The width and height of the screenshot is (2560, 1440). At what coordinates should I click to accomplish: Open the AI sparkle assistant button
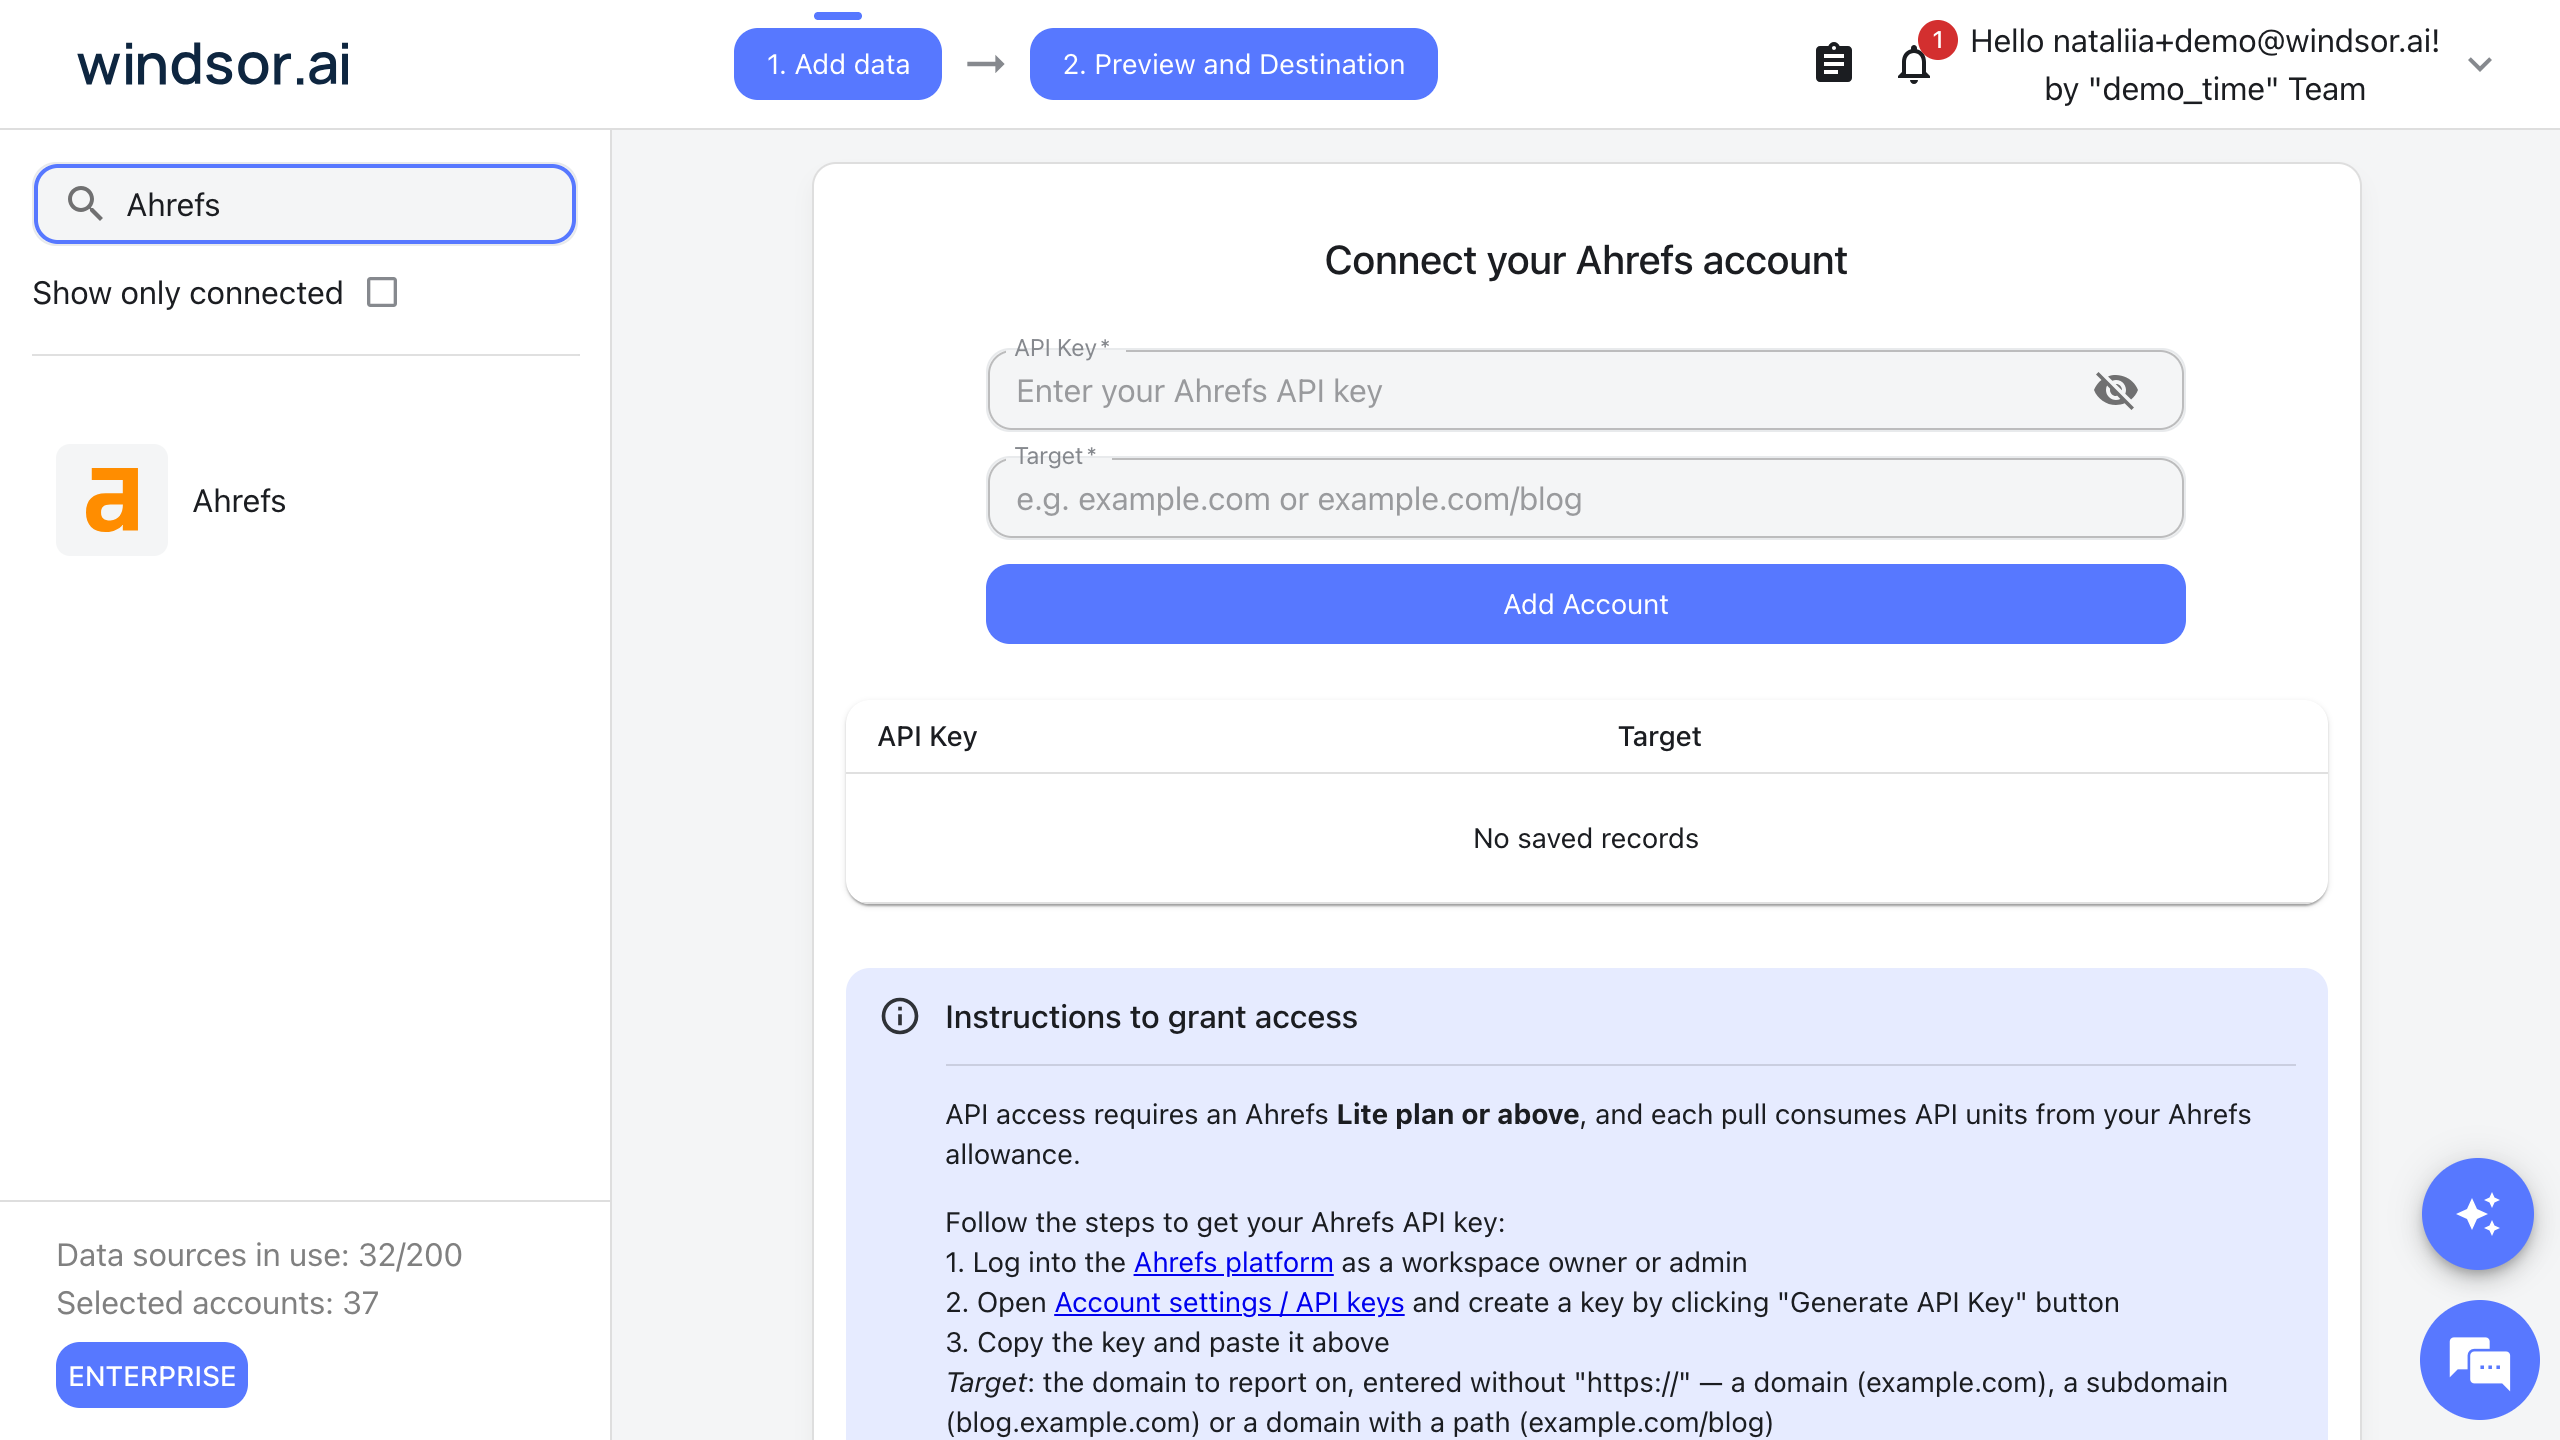[2477, 1214]
